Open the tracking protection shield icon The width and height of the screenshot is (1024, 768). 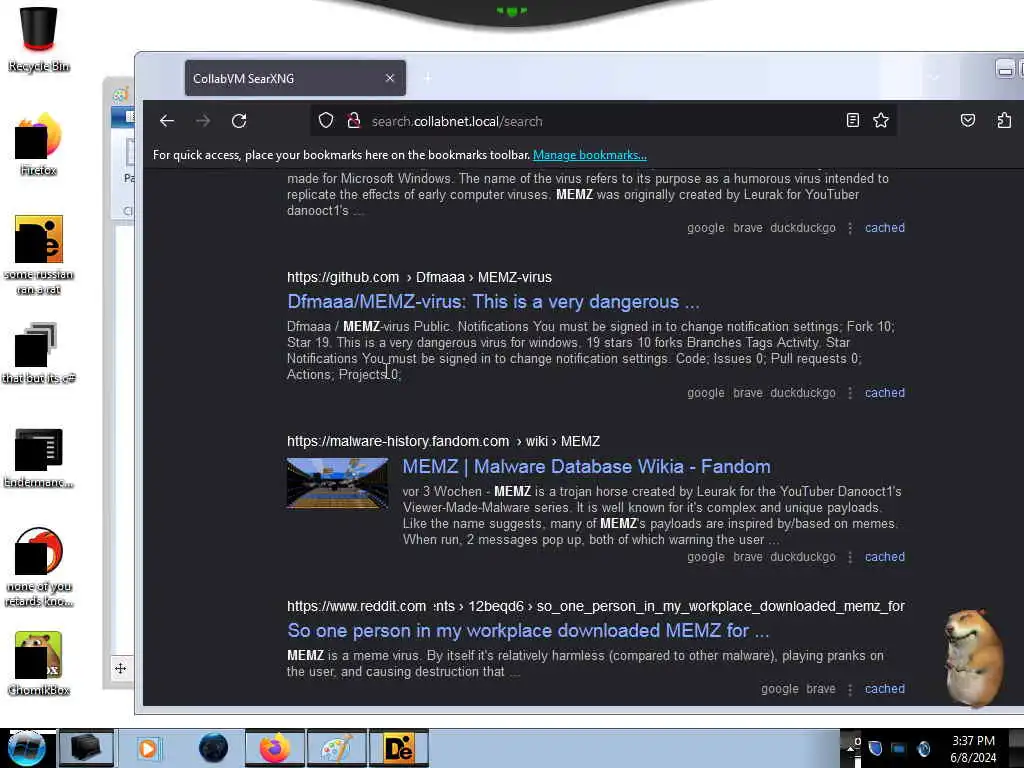(x=326, y=121)
